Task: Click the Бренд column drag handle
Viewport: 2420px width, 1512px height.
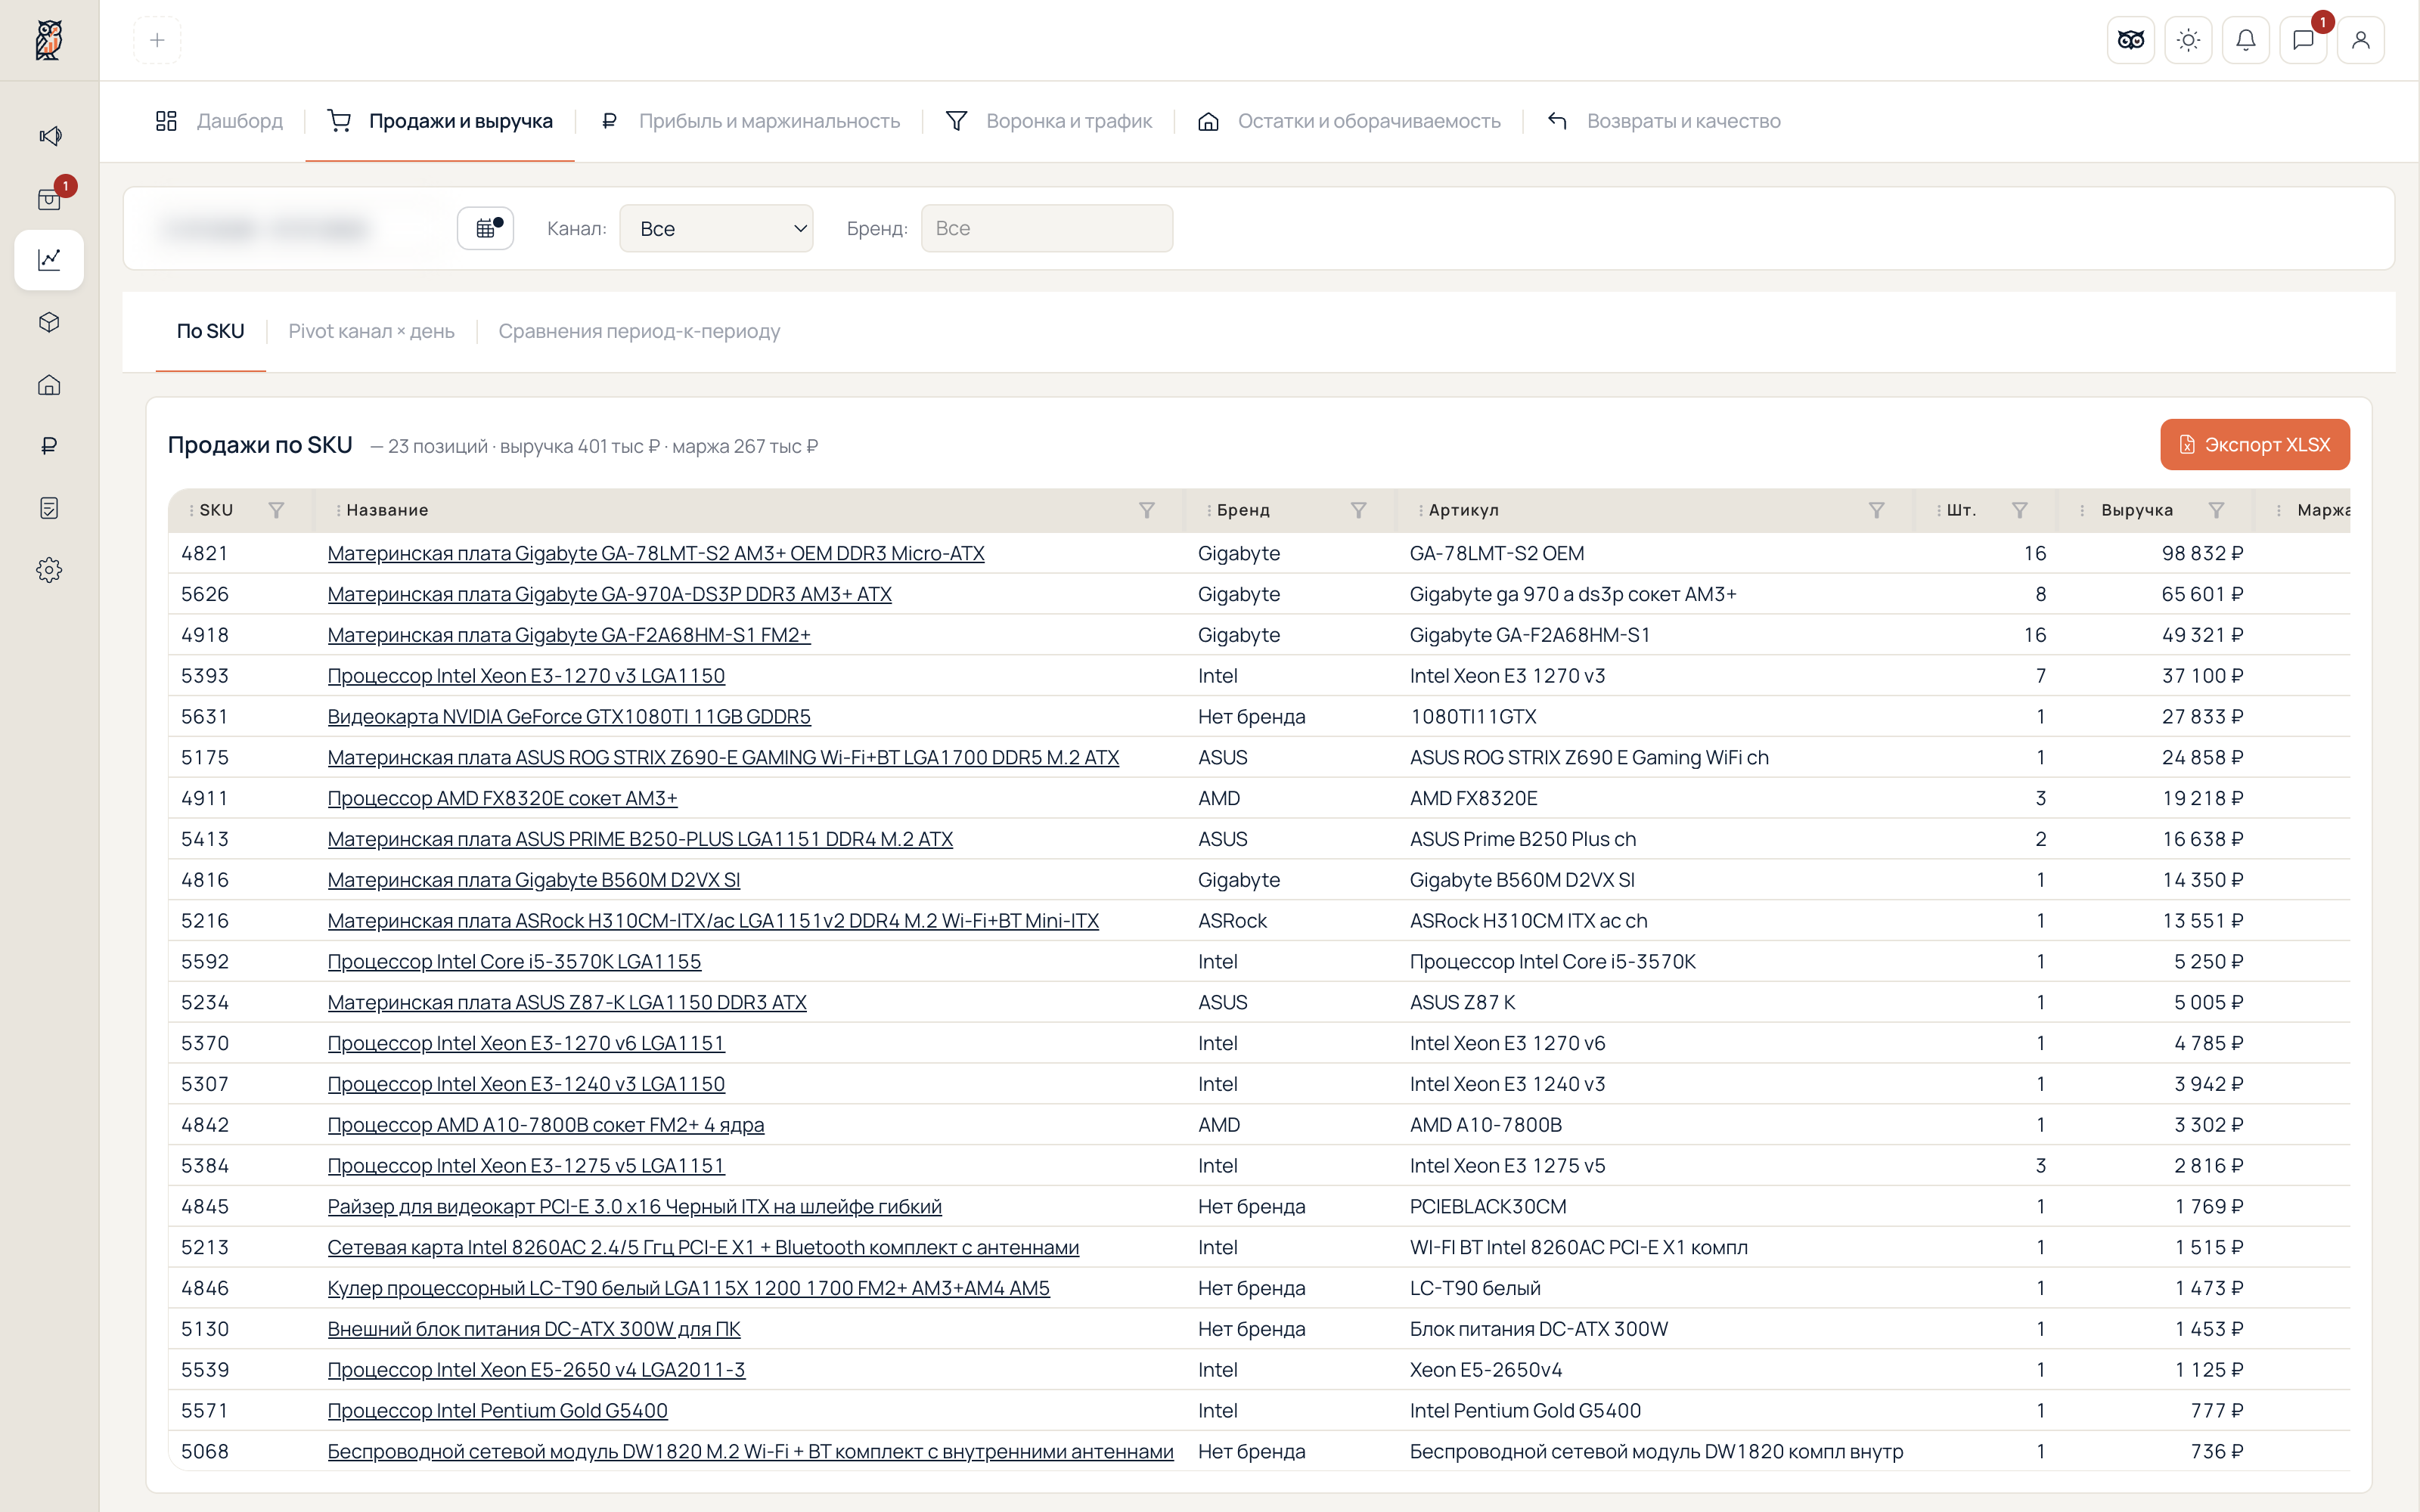Action: pos(1209,510)
